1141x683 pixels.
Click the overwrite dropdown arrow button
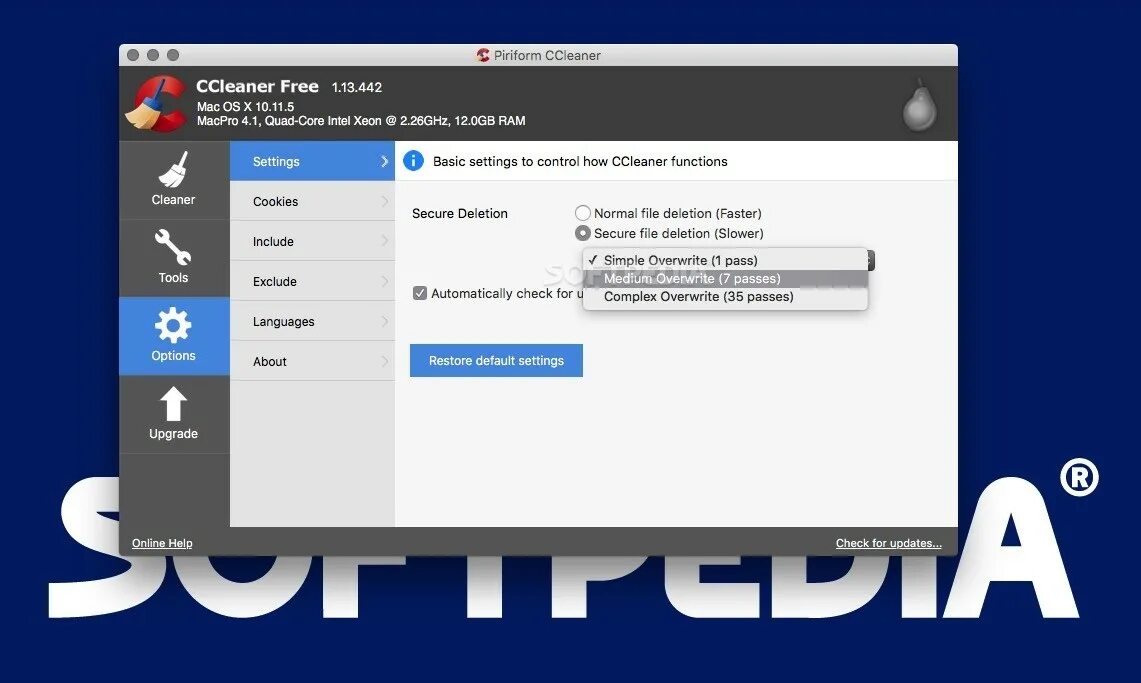pyautogui.click(x=870, y=260)
